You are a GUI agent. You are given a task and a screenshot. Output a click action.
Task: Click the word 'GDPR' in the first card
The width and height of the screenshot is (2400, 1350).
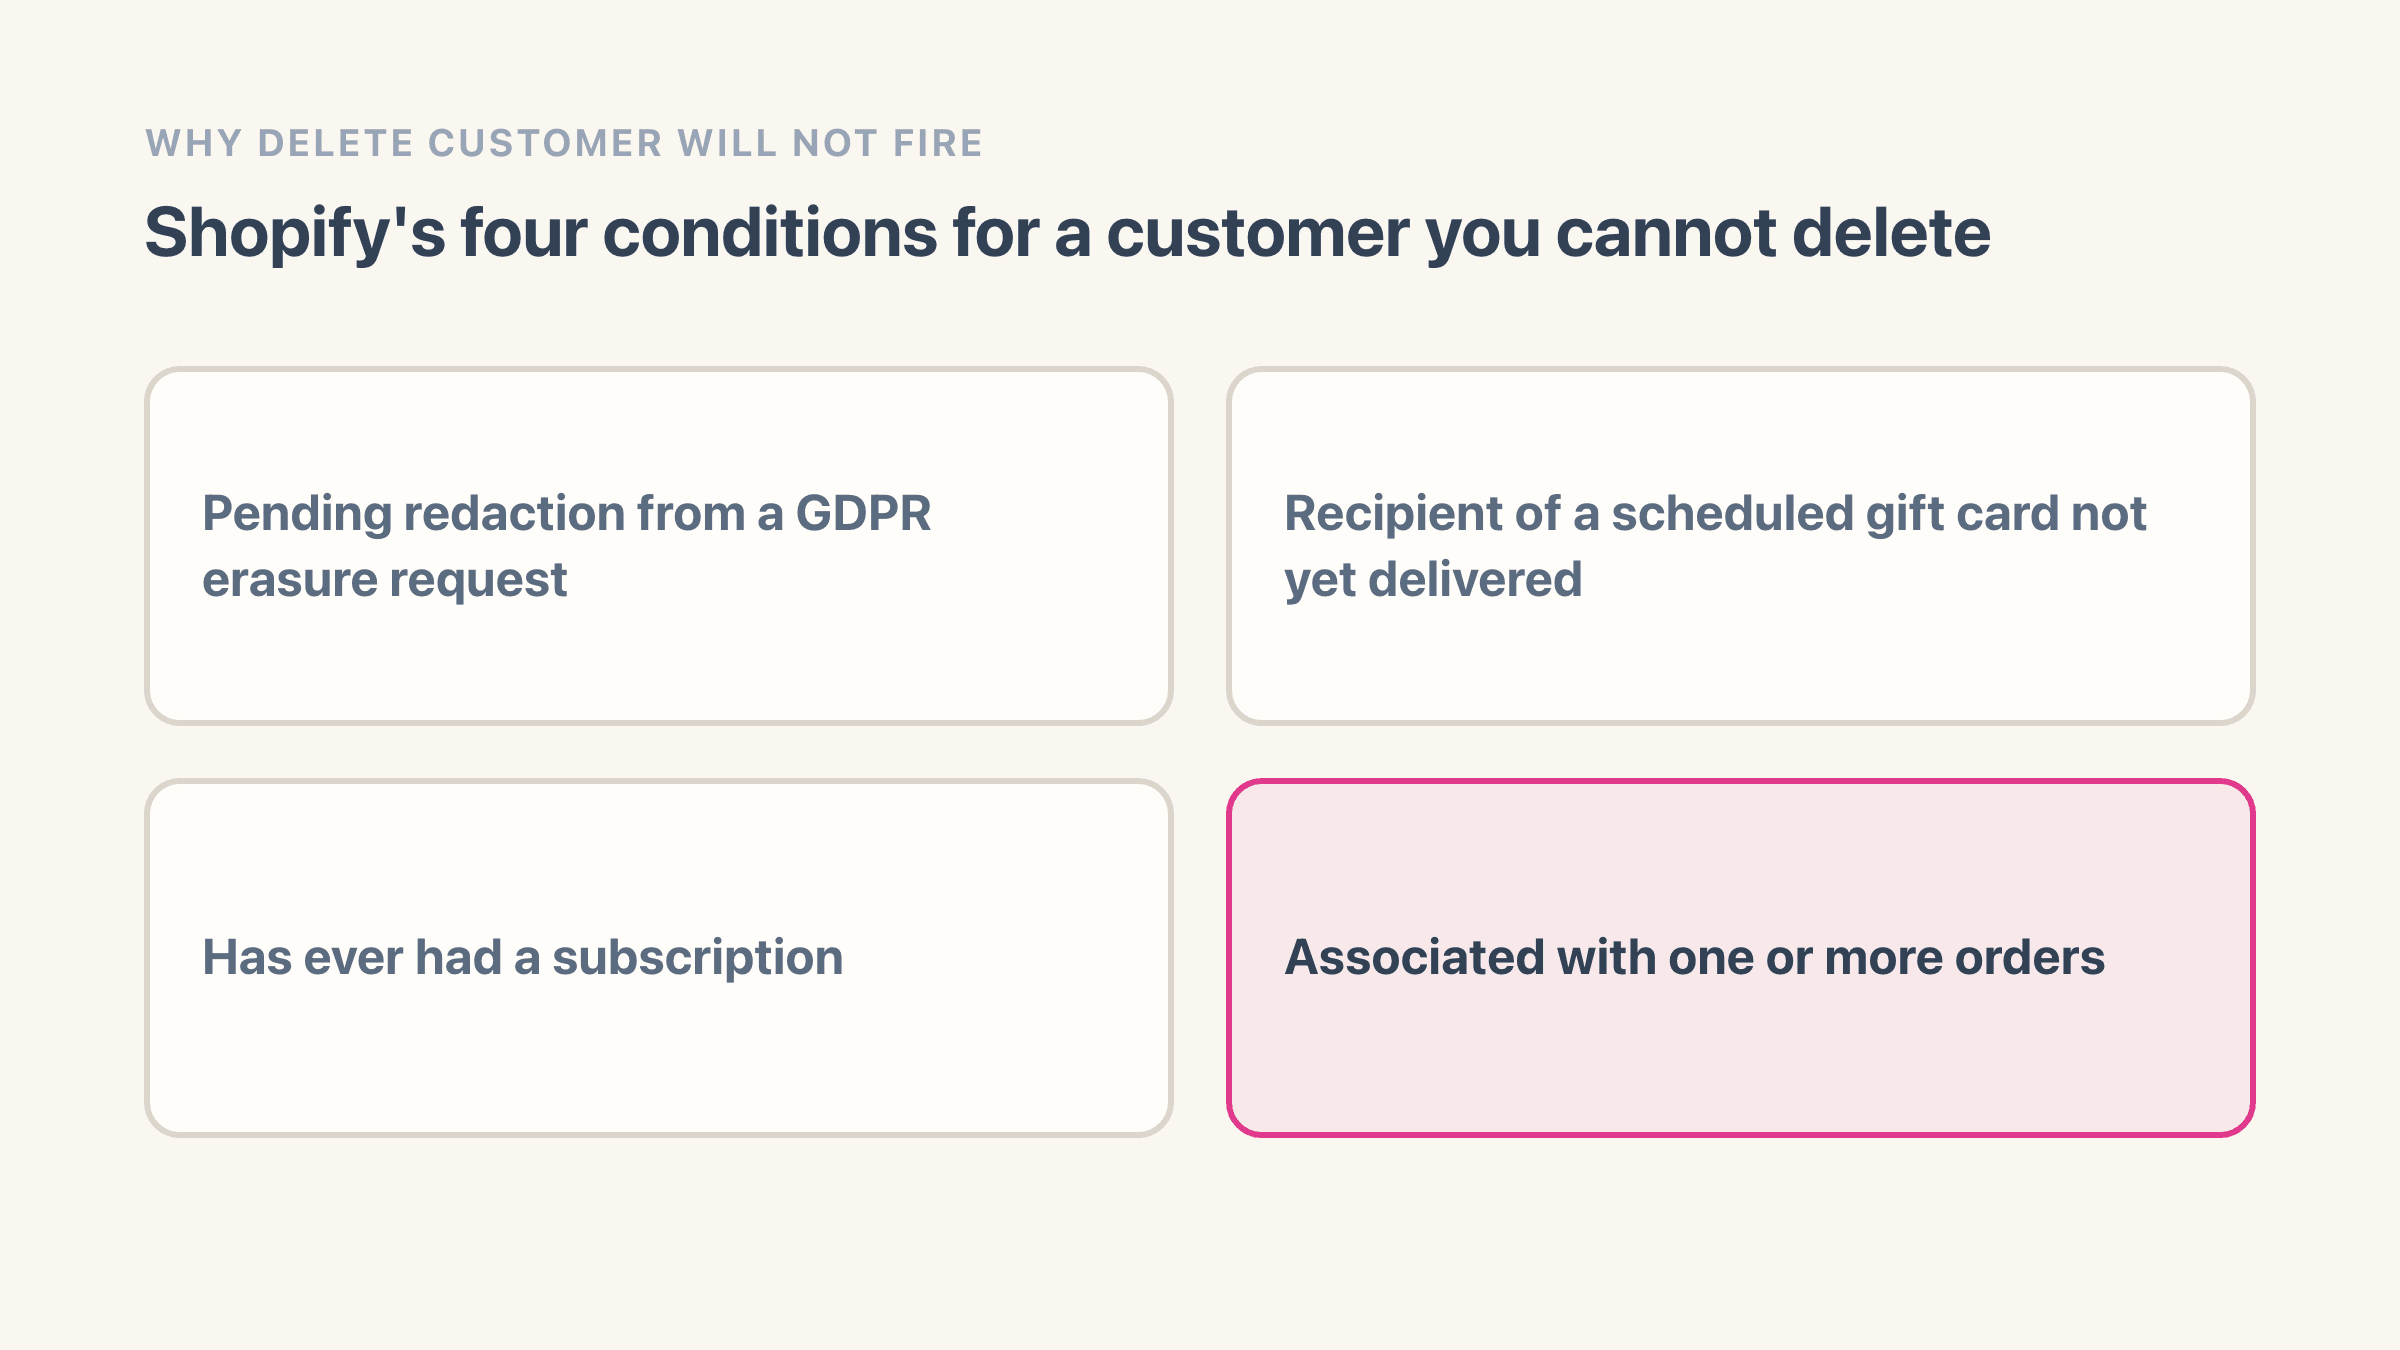tap(863, 514)
